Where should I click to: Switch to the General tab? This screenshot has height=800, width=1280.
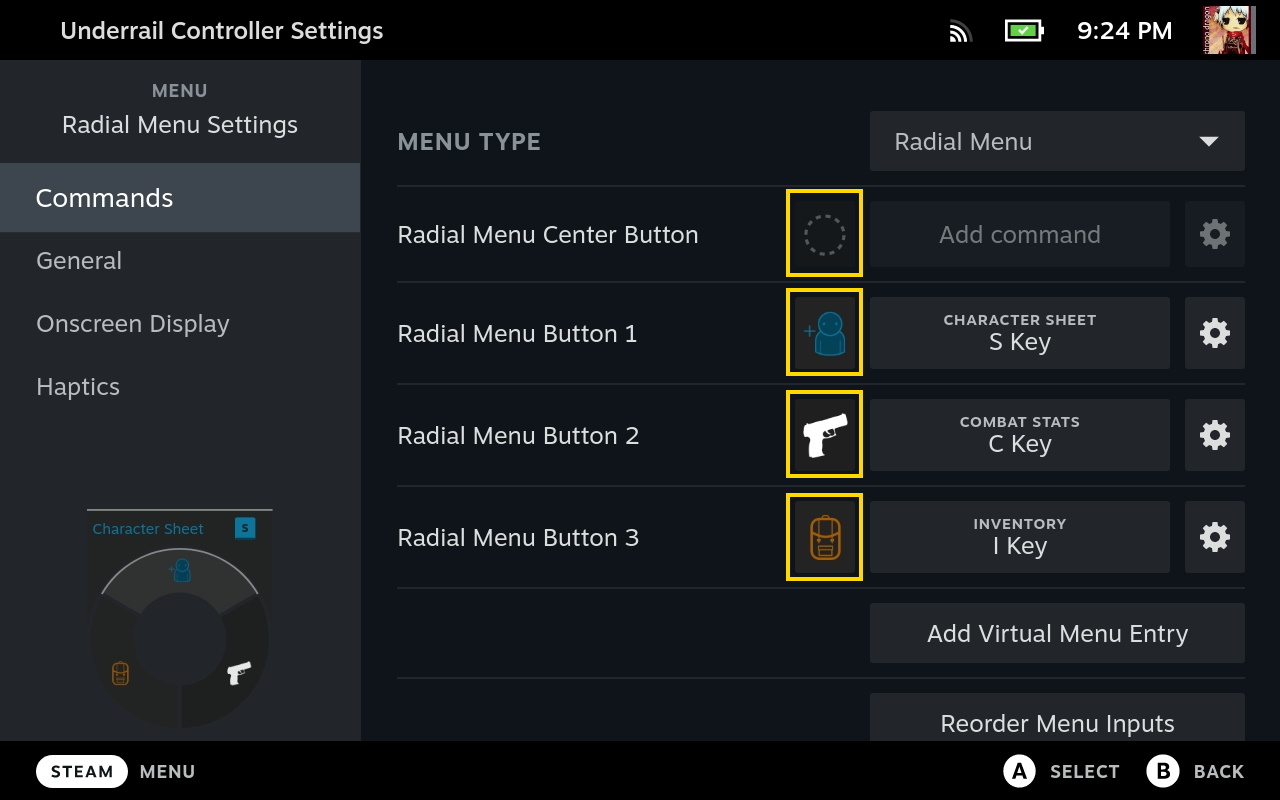click(x=180, y=261)
